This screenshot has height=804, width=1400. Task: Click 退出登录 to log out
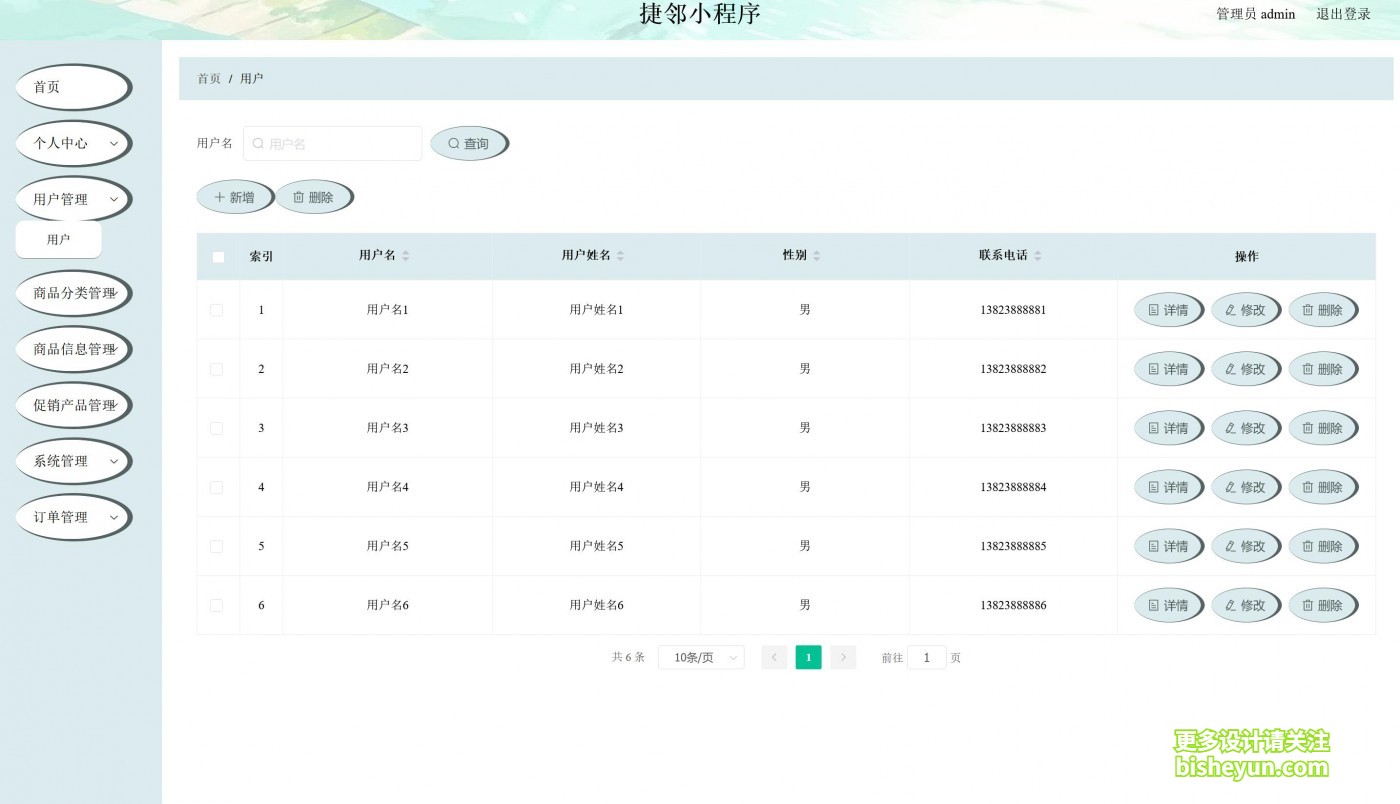[1343, 14]
